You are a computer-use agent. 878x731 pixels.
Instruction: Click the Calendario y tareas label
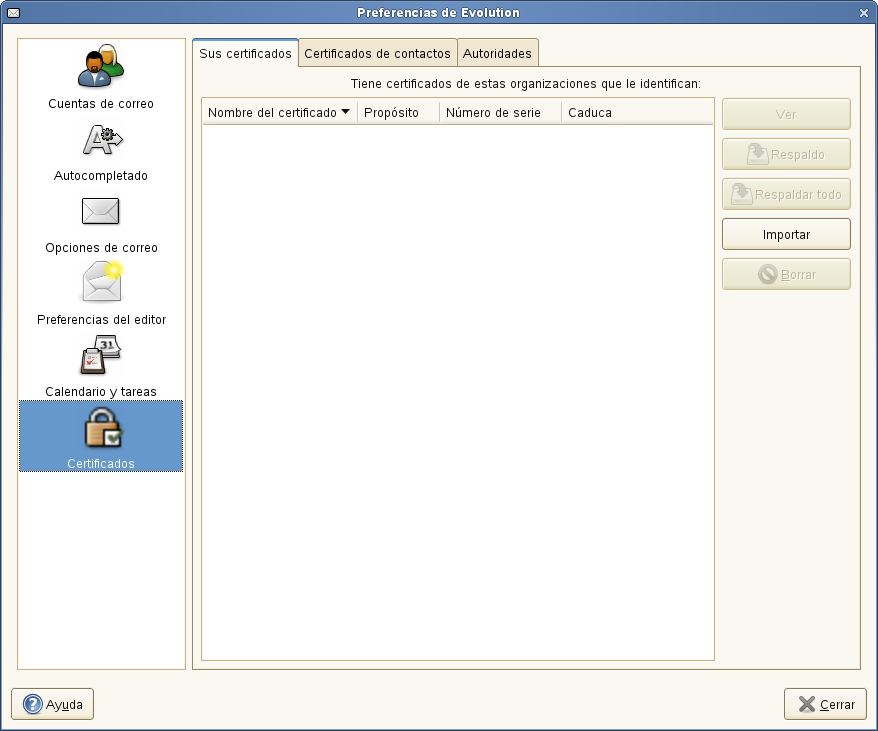(x=101, y=392)
